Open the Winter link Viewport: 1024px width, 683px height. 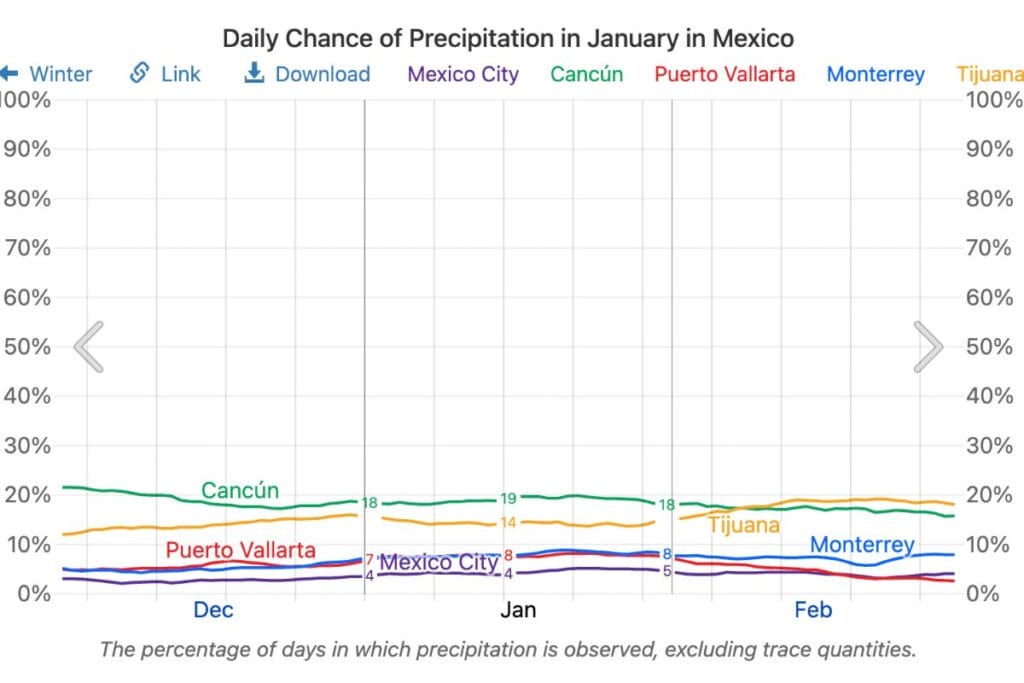[x=61, y=74]
